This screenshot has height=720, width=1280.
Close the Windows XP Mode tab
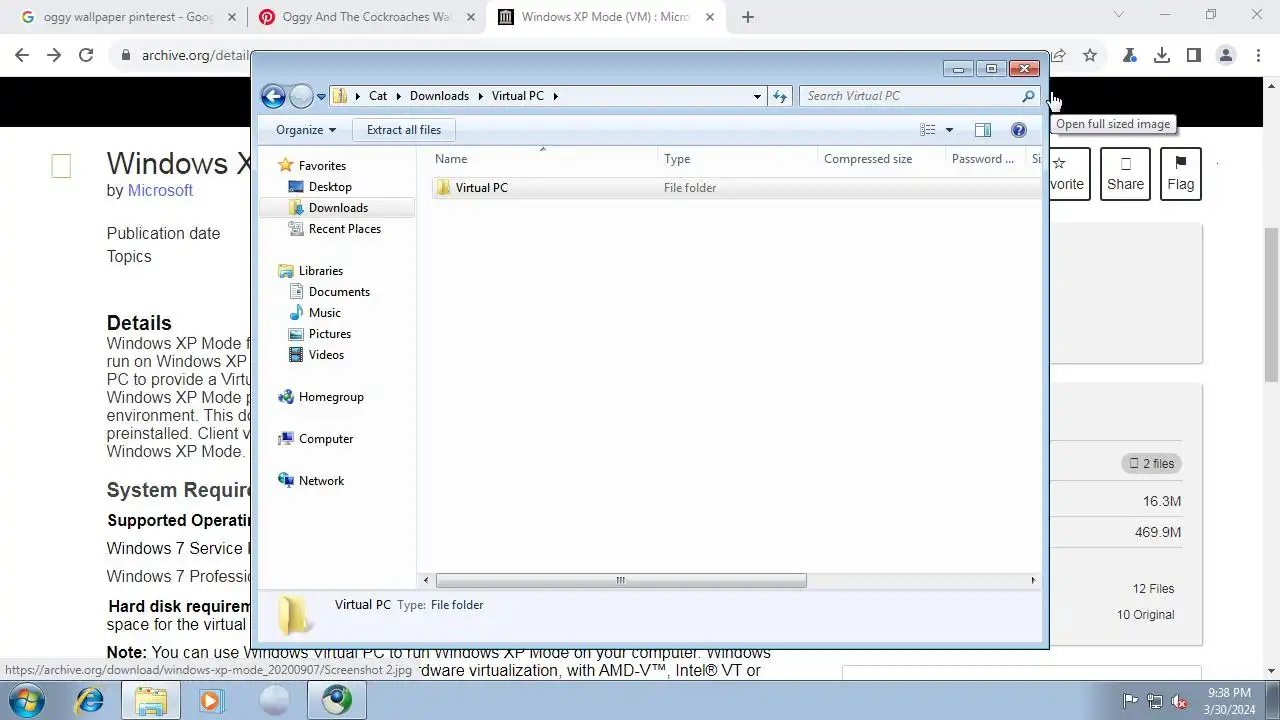coord(711,17)
